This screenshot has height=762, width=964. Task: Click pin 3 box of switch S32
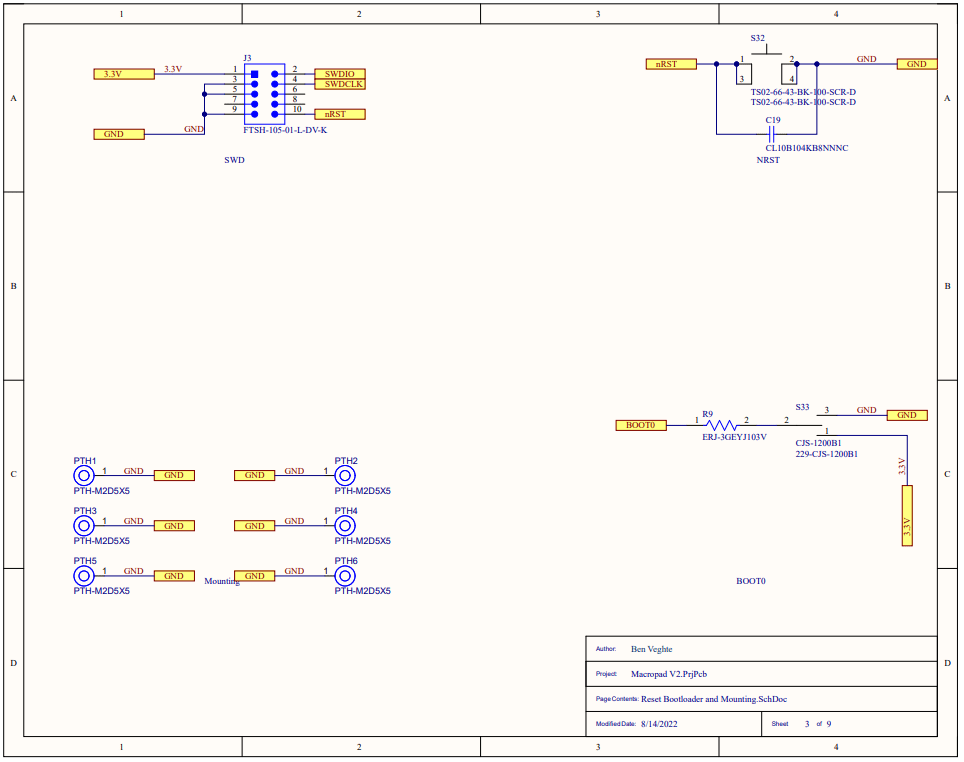tap(743, 76)
